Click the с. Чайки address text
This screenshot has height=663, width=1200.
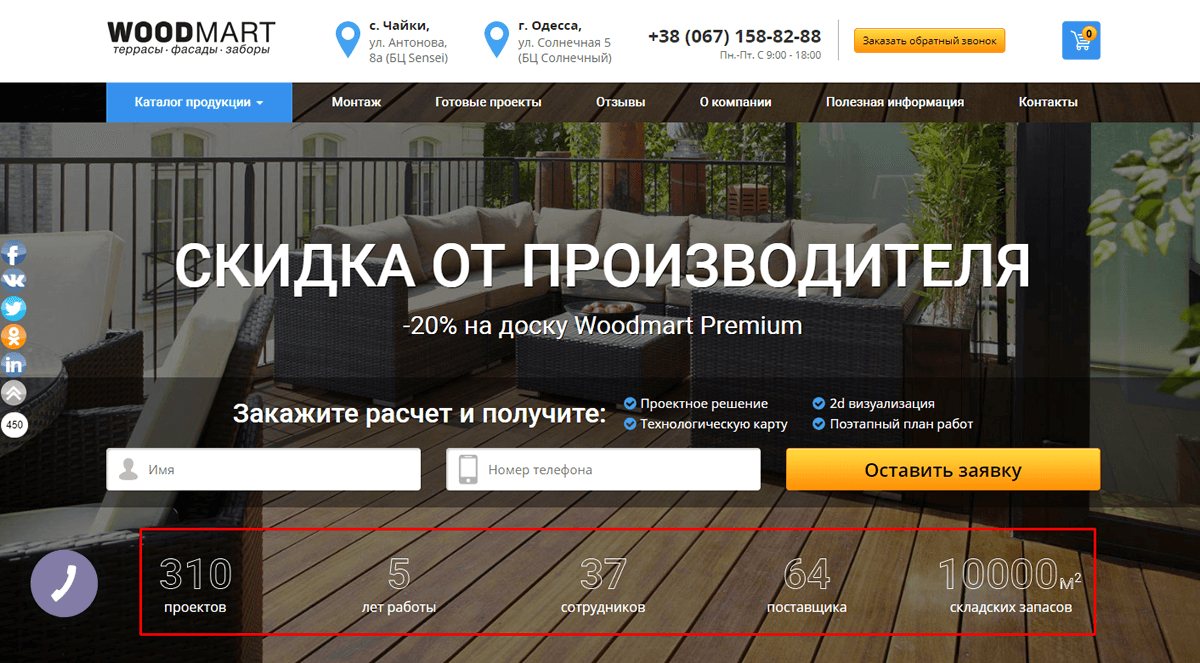408,42
